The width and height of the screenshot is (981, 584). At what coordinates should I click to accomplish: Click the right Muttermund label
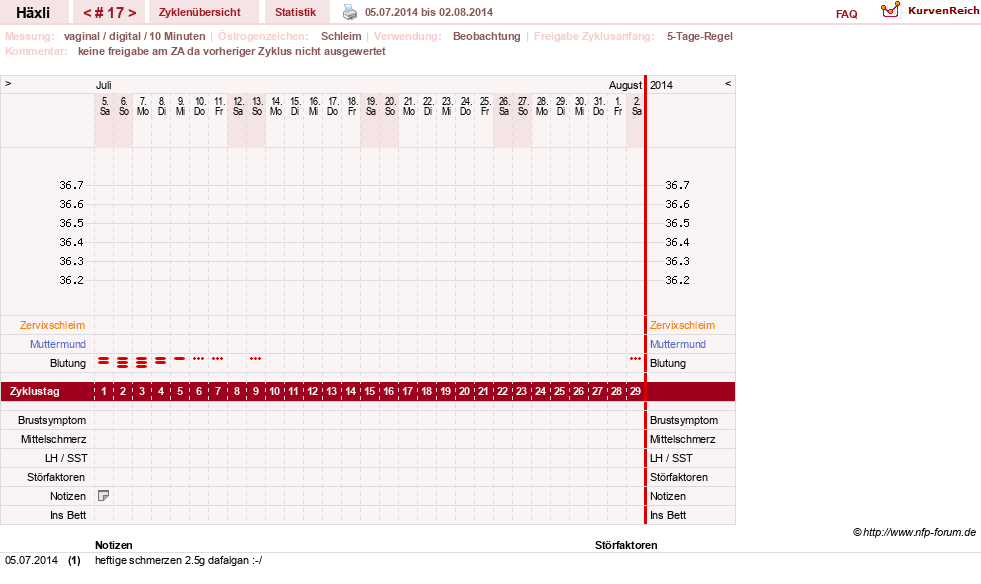(678, 344)
